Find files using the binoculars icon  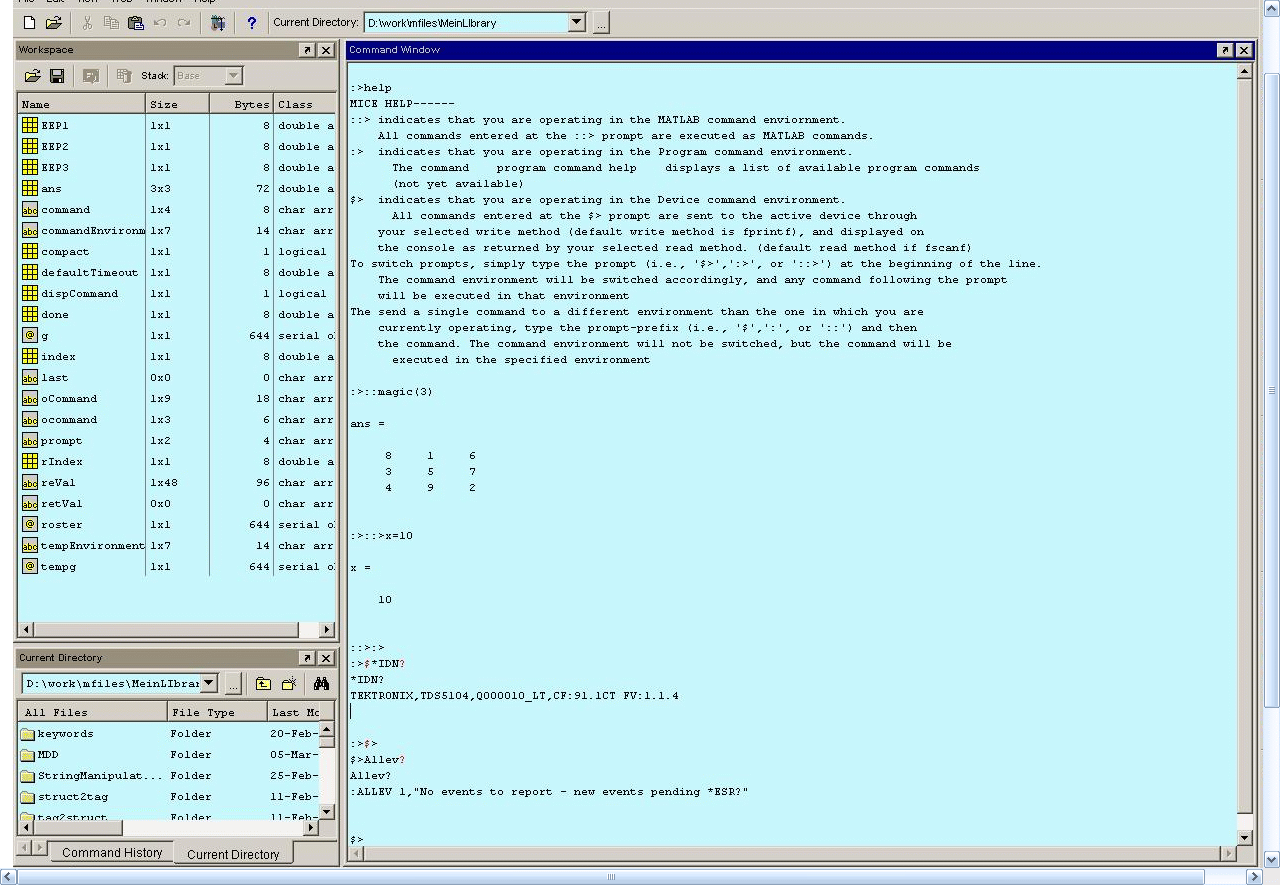(321, 684)
